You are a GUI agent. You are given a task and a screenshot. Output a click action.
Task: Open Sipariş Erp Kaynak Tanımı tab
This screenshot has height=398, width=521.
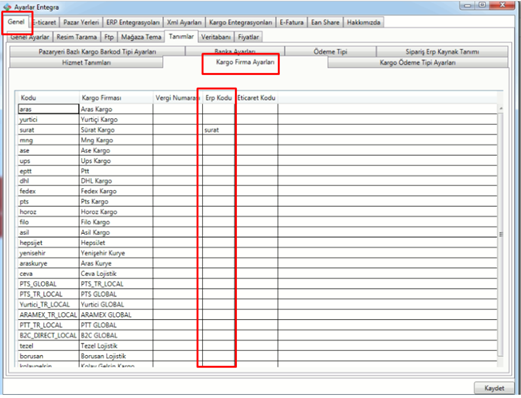point(442,52)
